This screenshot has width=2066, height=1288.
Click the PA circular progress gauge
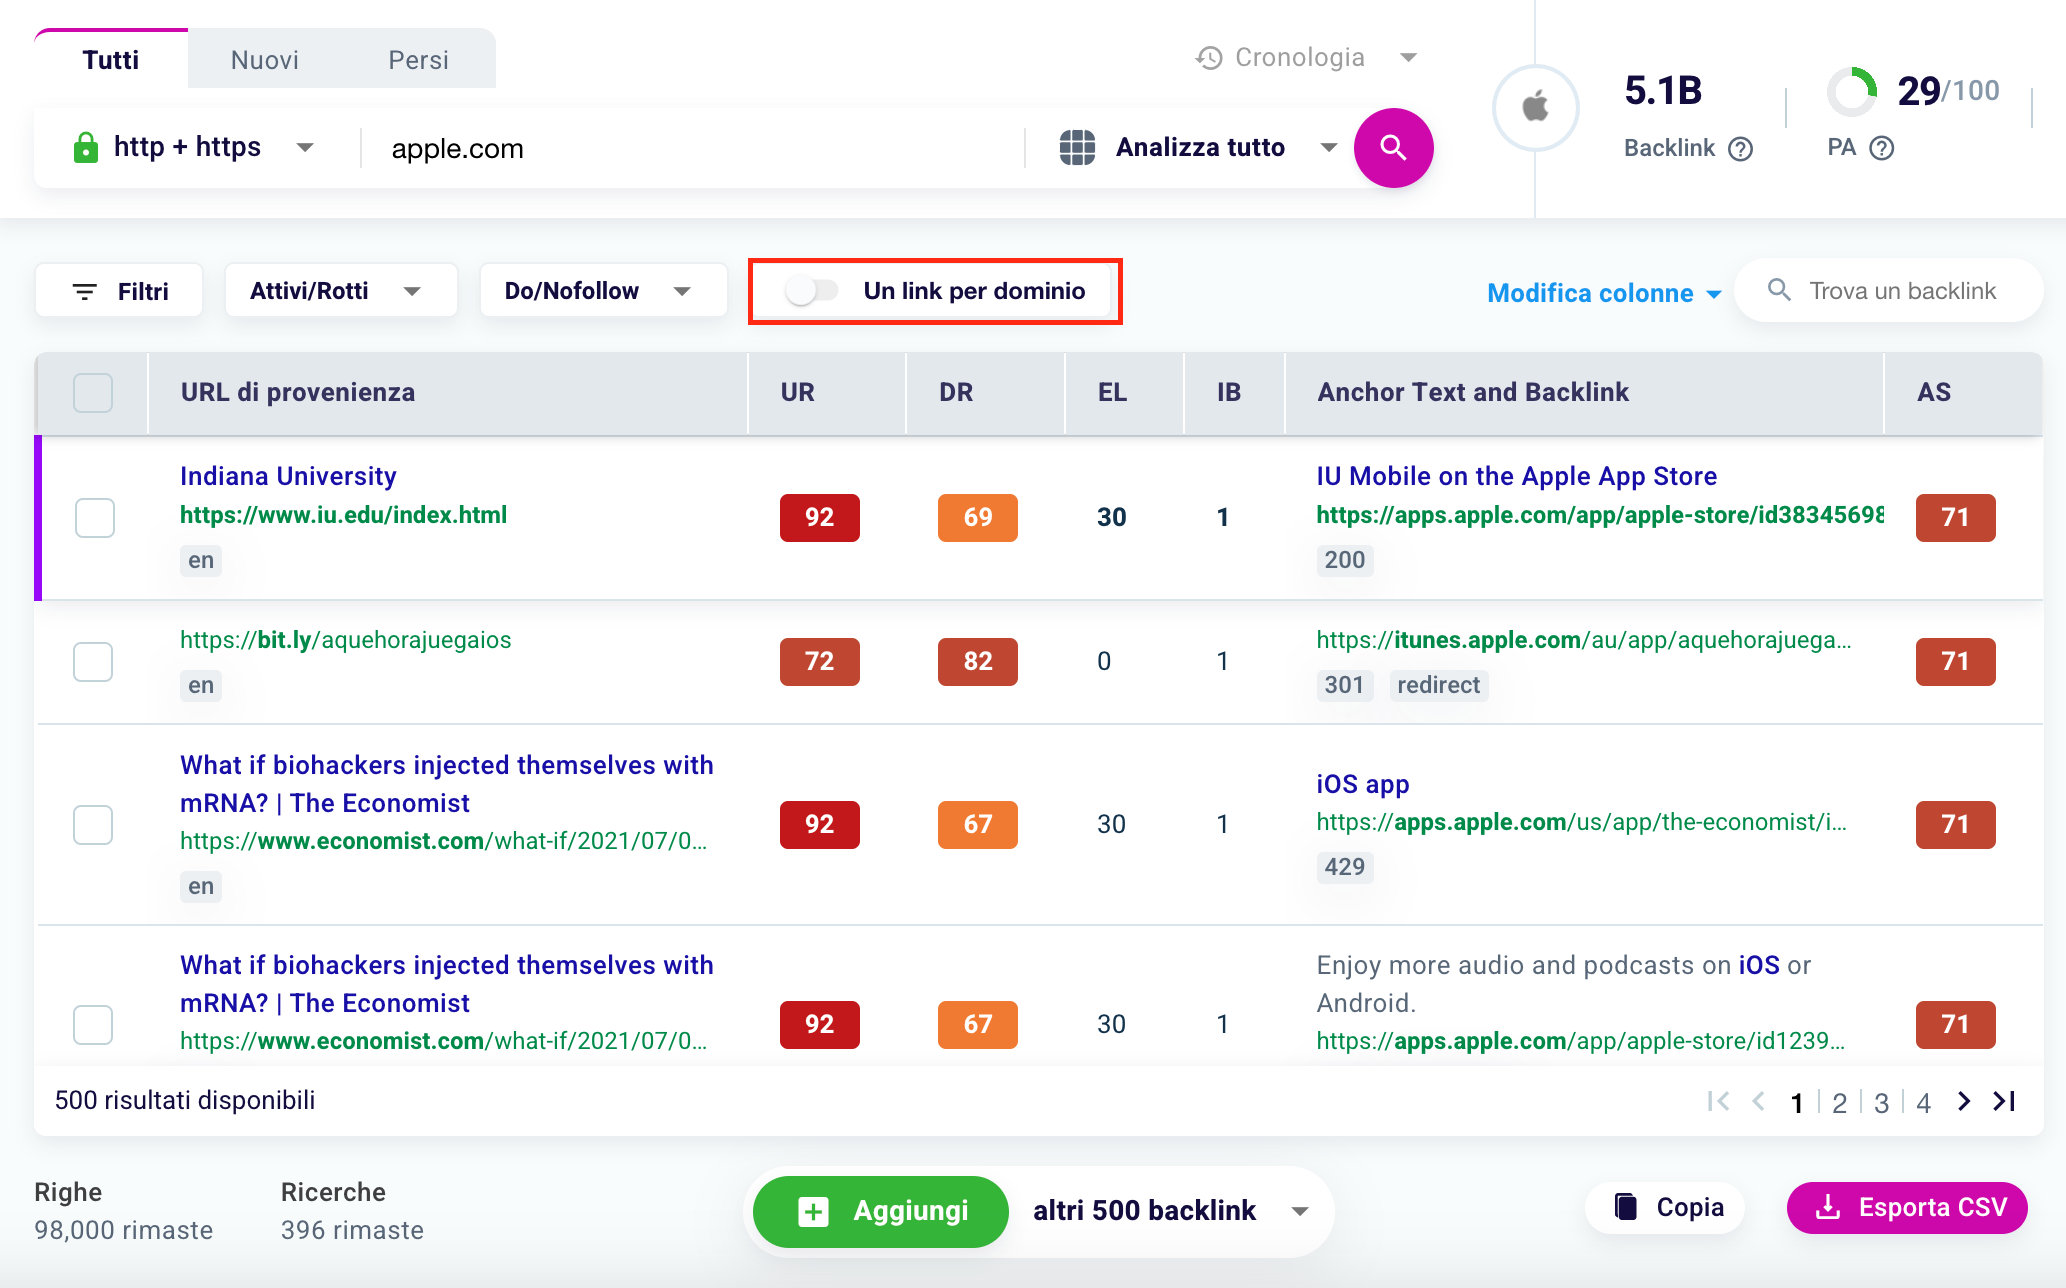pos(1852,92)
